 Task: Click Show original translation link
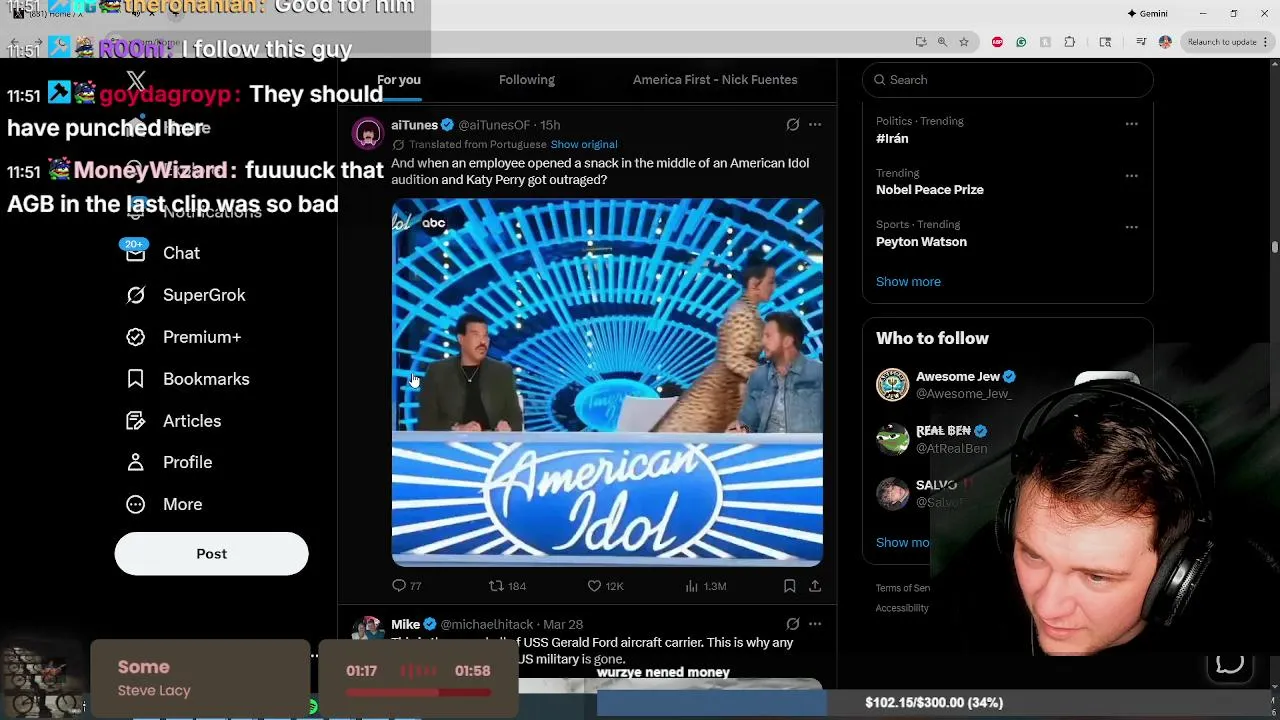point(584,144)
